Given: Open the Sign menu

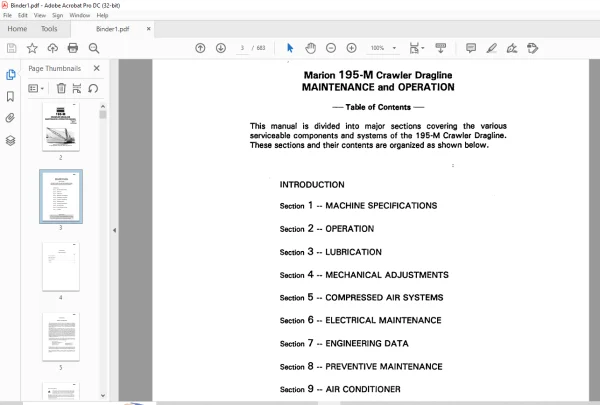Looking at the screenshot, I should [58, 15].
